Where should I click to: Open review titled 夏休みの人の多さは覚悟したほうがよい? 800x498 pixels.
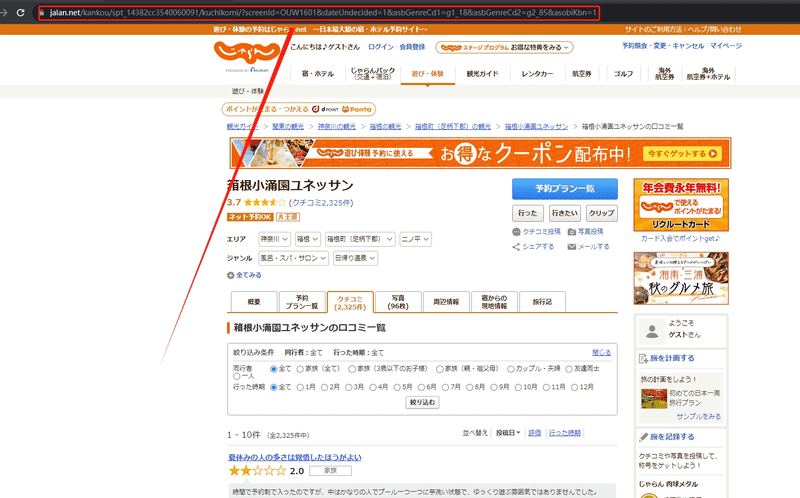click(294, 457)
